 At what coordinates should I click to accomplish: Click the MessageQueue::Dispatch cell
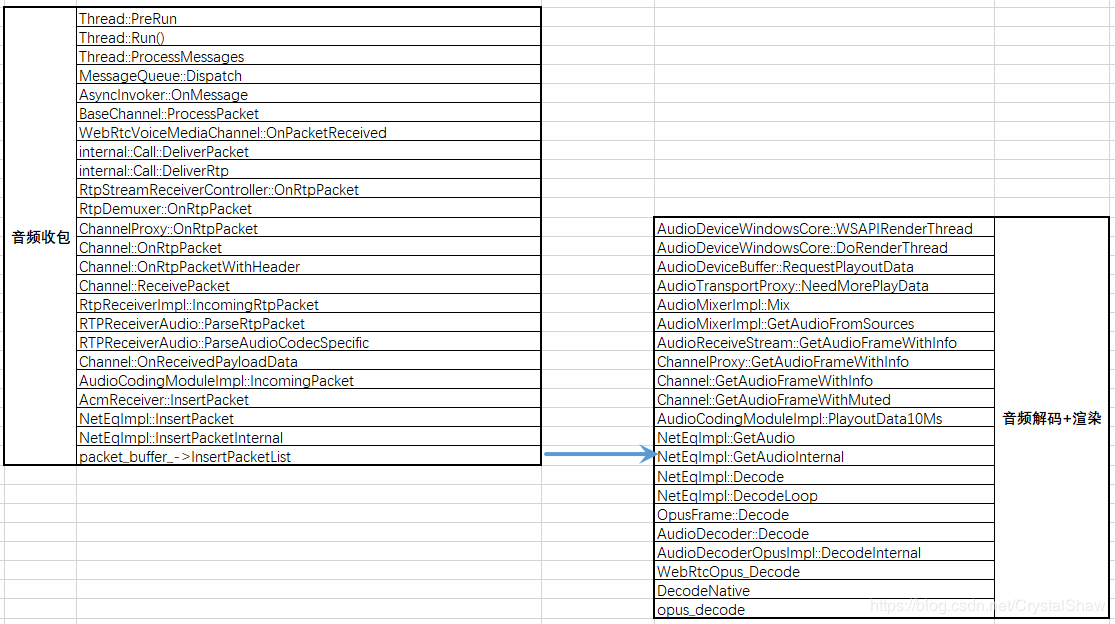point(308,75)
